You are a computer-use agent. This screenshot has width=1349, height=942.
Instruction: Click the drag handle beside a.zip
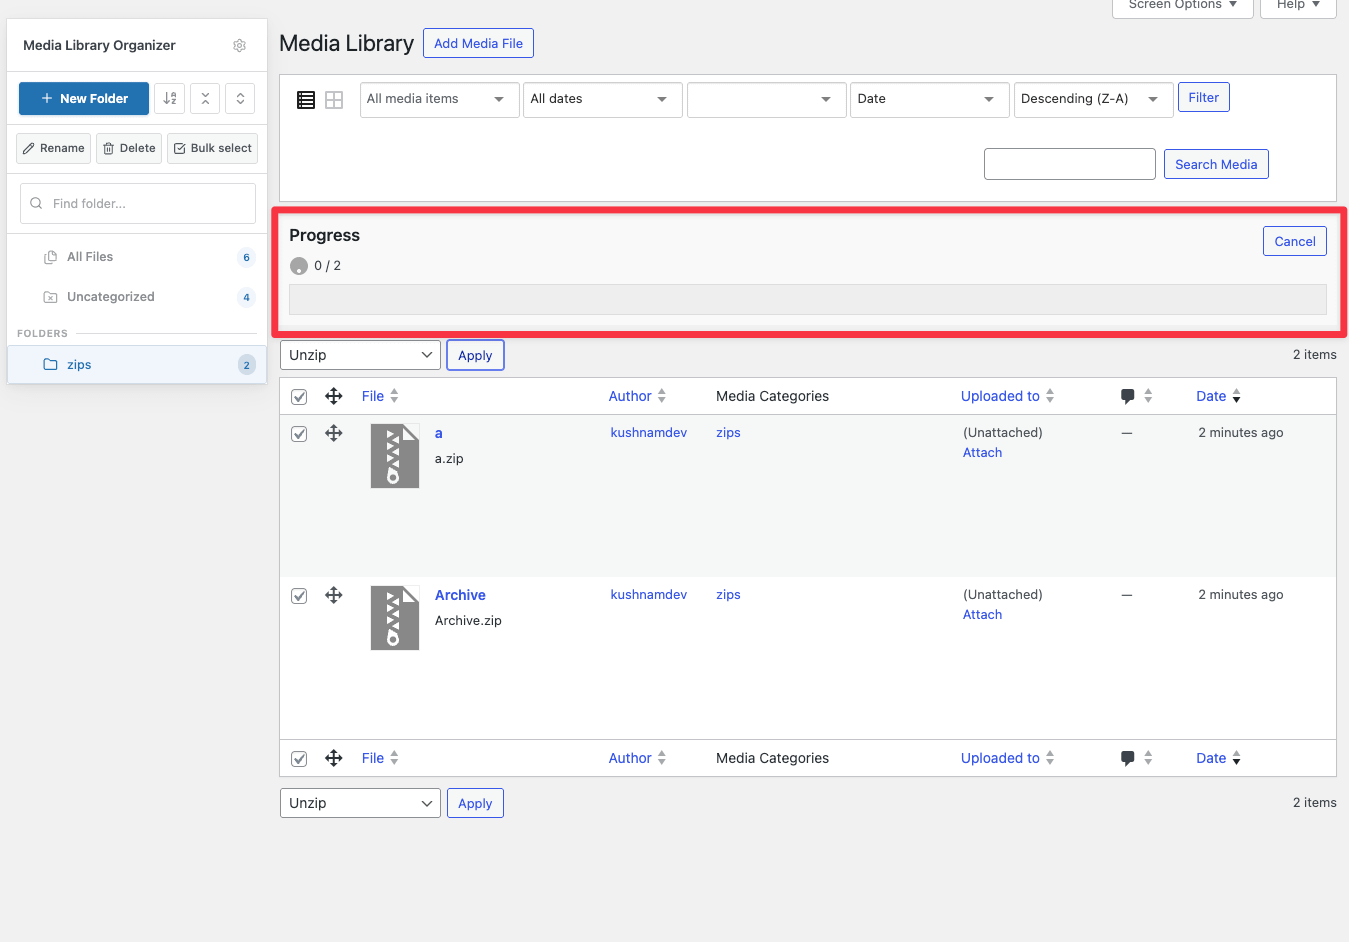point(333,433)
